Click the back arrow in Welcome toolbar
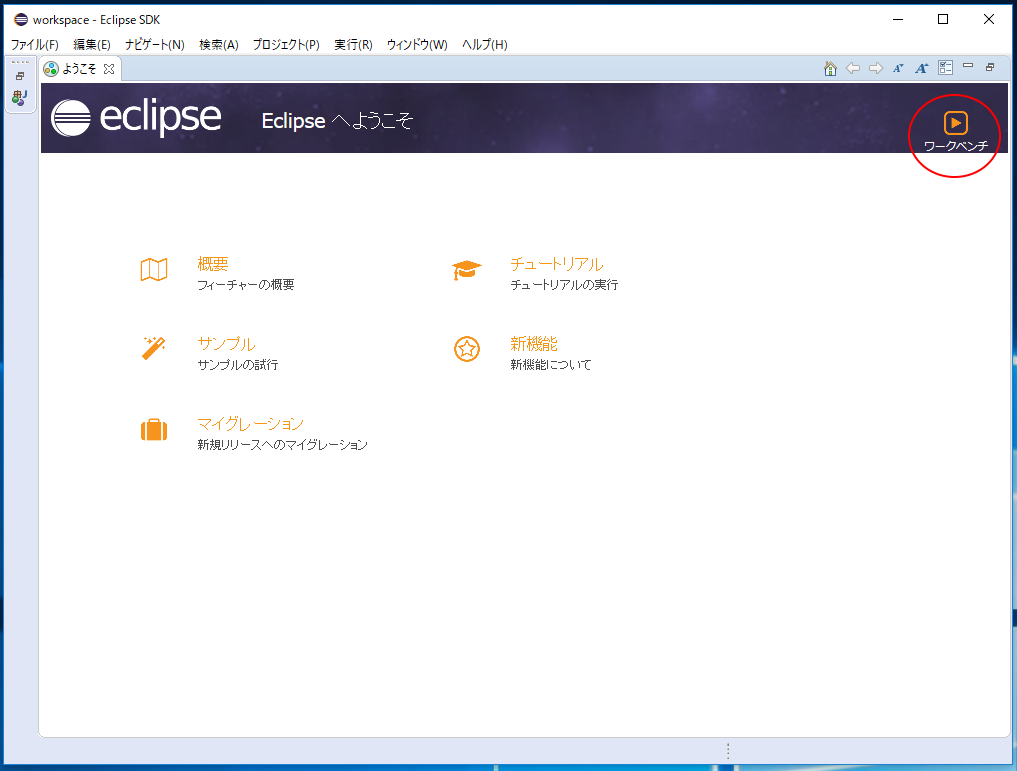The height and width of the screenshot is (771, 1017). click(853, 68)
